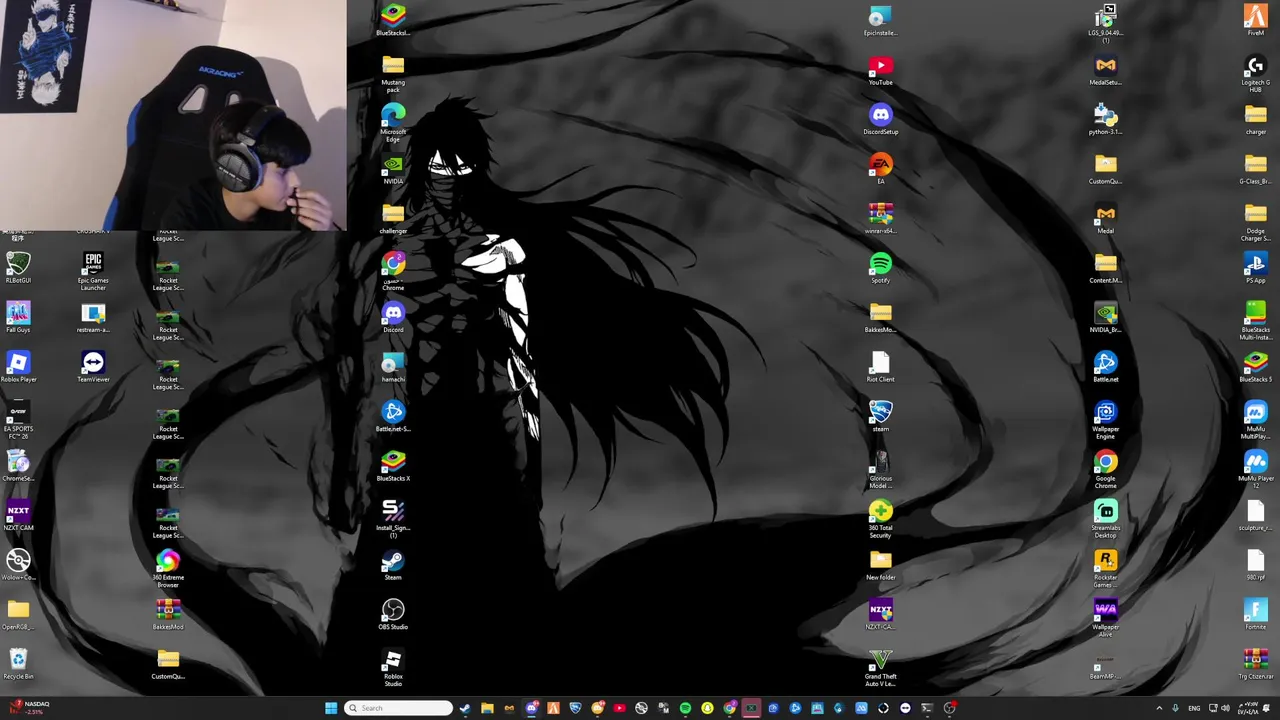
Task: Open the RLBotGUI shortcut
Action: pyautogui.click(x=18, y=268)
